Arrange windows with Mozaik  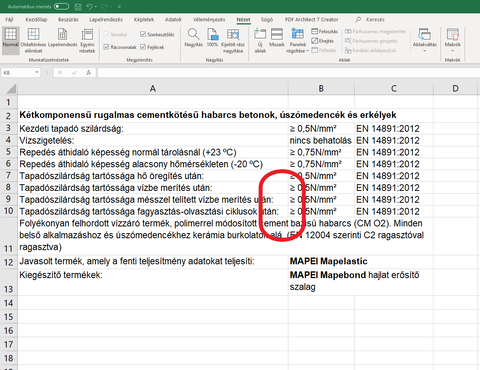[277, 38]
